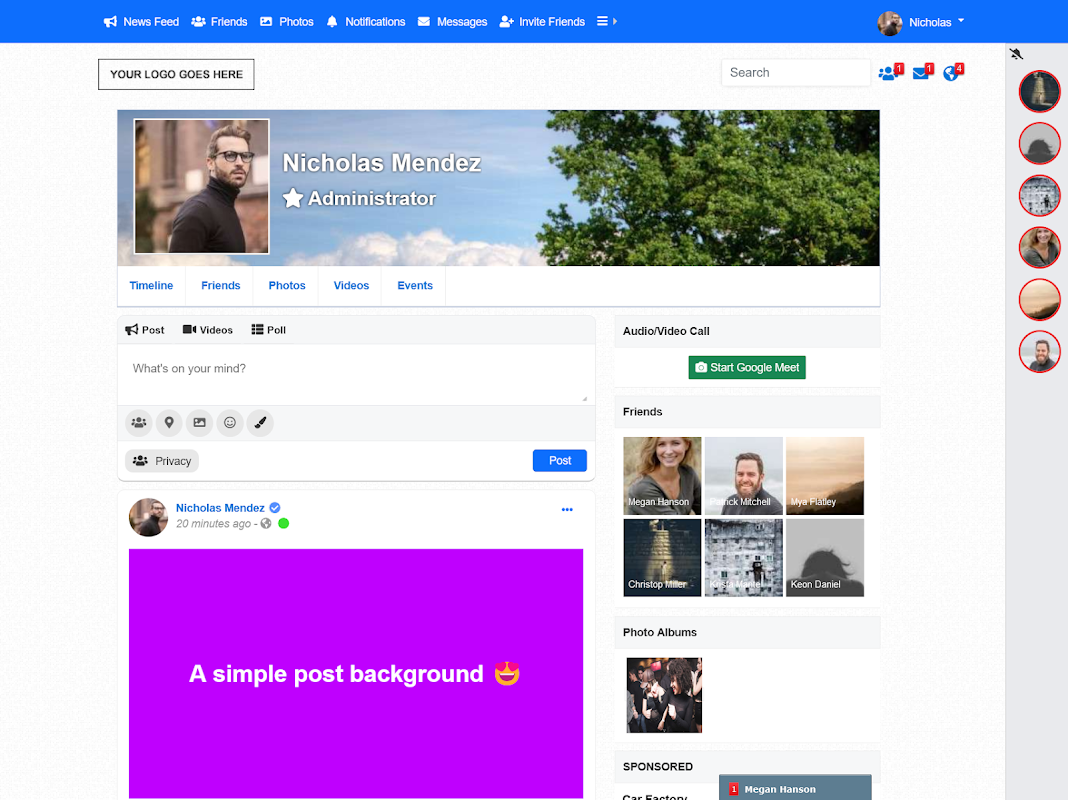Viewport: 1068px width, 800px height.
Task: Open the three-dot post options menu
Action: pos(567,510)
